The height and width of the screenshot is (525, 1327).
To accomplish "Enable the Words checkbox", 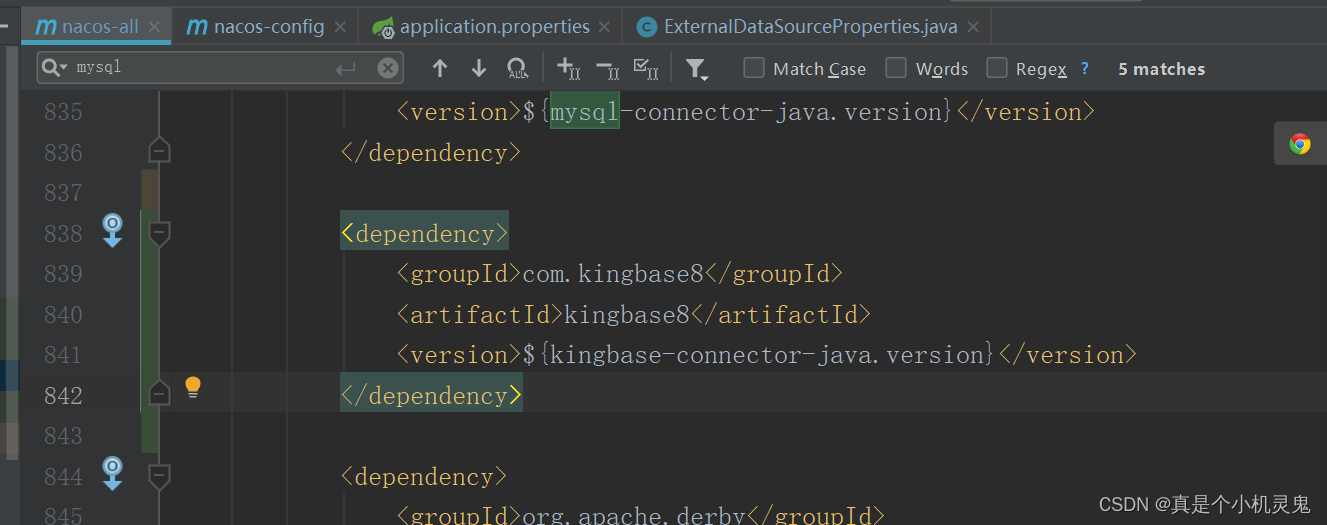I will [896, 68].
